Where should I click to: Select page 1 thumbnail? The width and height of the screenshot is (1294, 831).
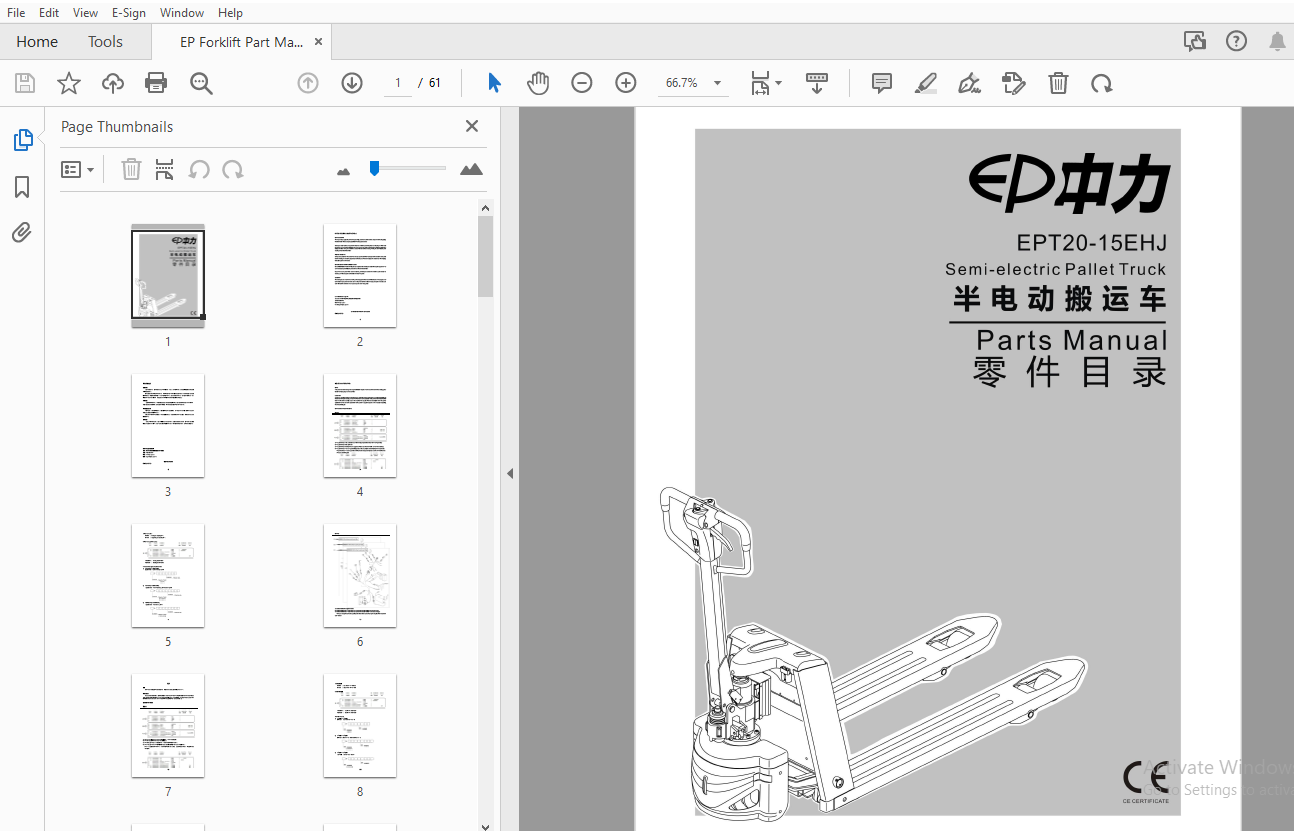(168, 277)
